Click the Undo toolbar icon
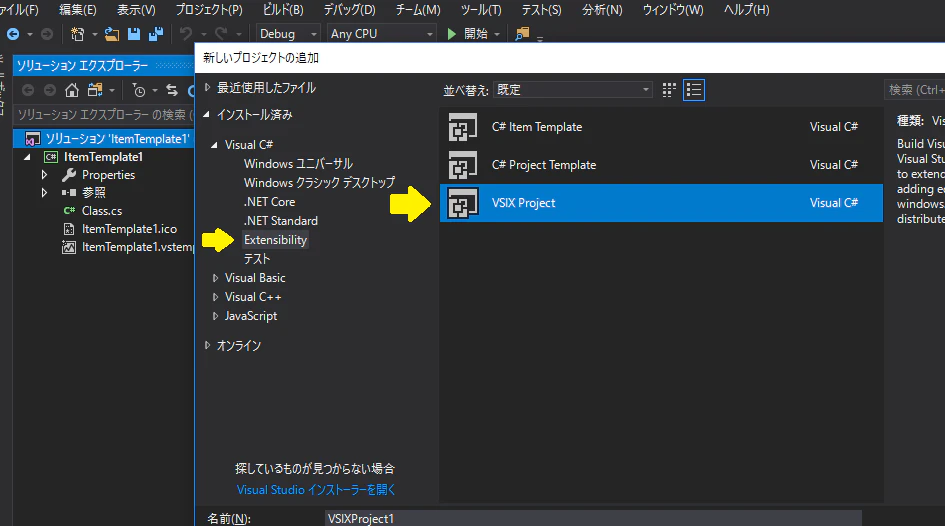The width and height of the screenshot is (945, 526). click(x=186, y=34)
